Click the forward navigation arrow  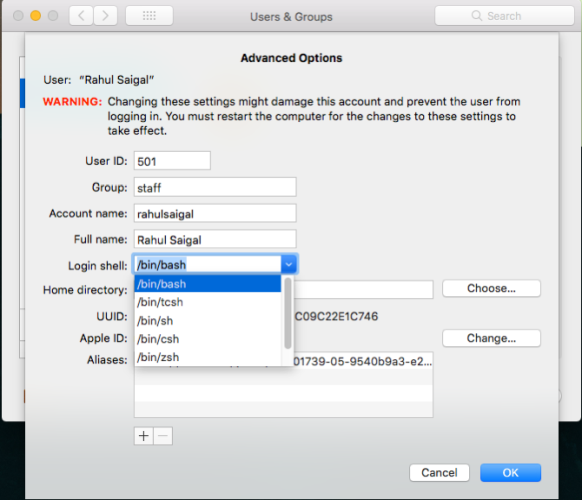click(x=105, y=16)
